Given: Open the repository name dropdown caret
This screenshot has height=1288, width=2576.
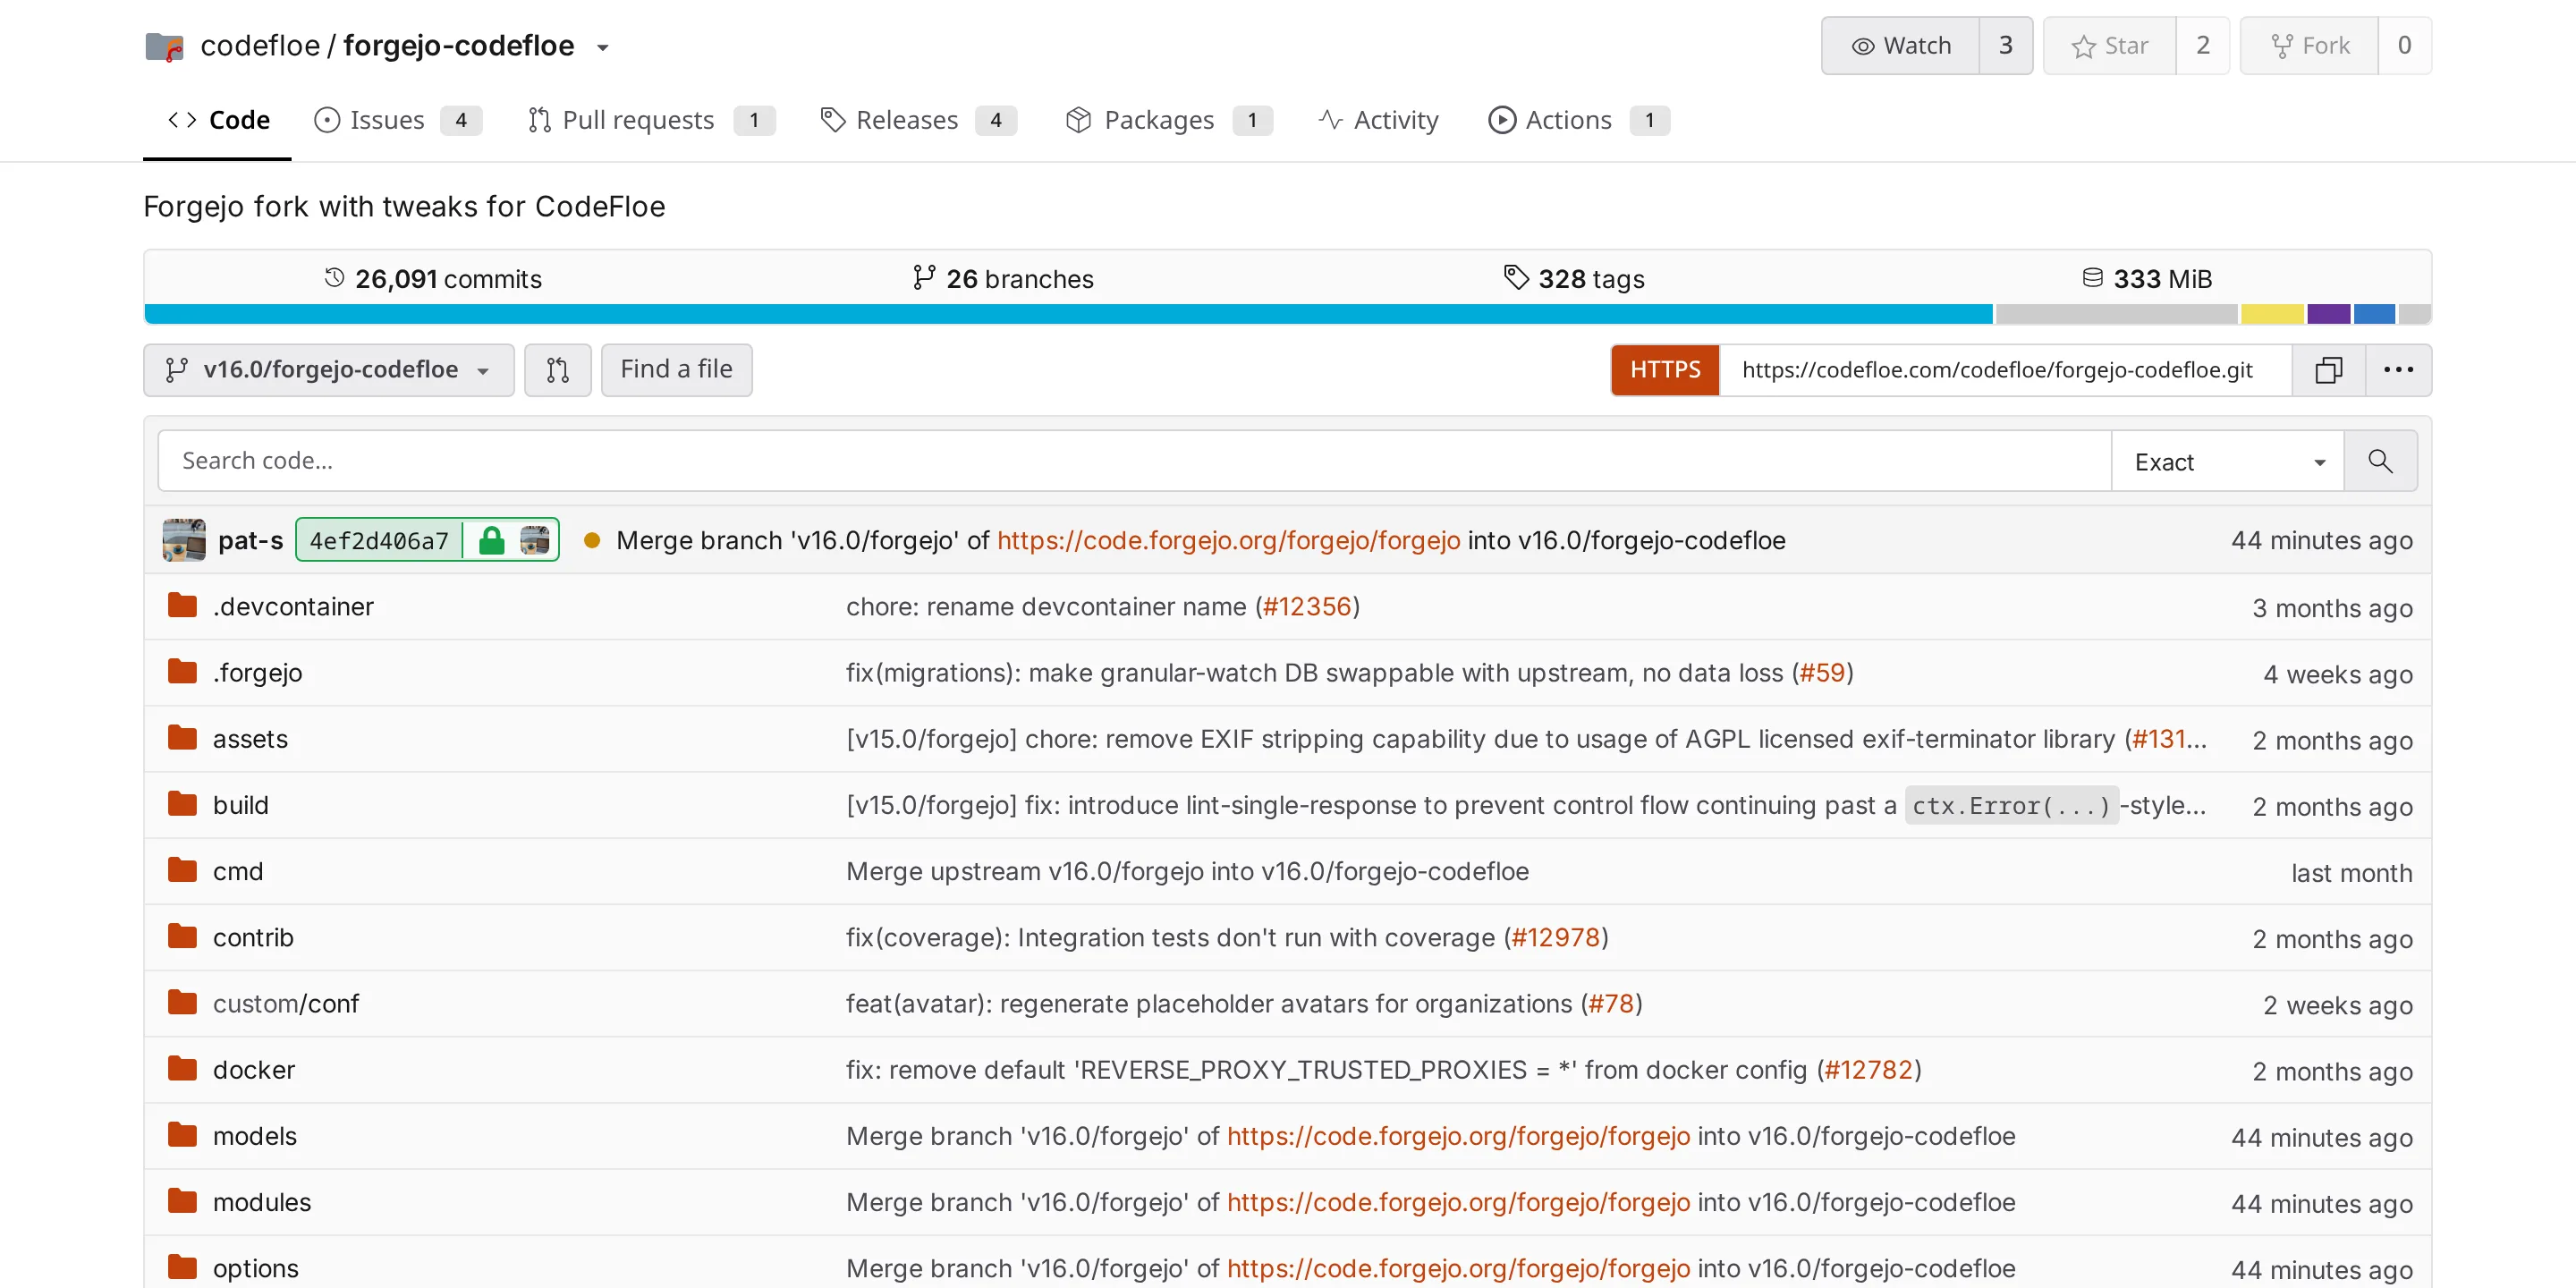Looking at the screenshot, I should pyautogui.click(x=603, y=47).
